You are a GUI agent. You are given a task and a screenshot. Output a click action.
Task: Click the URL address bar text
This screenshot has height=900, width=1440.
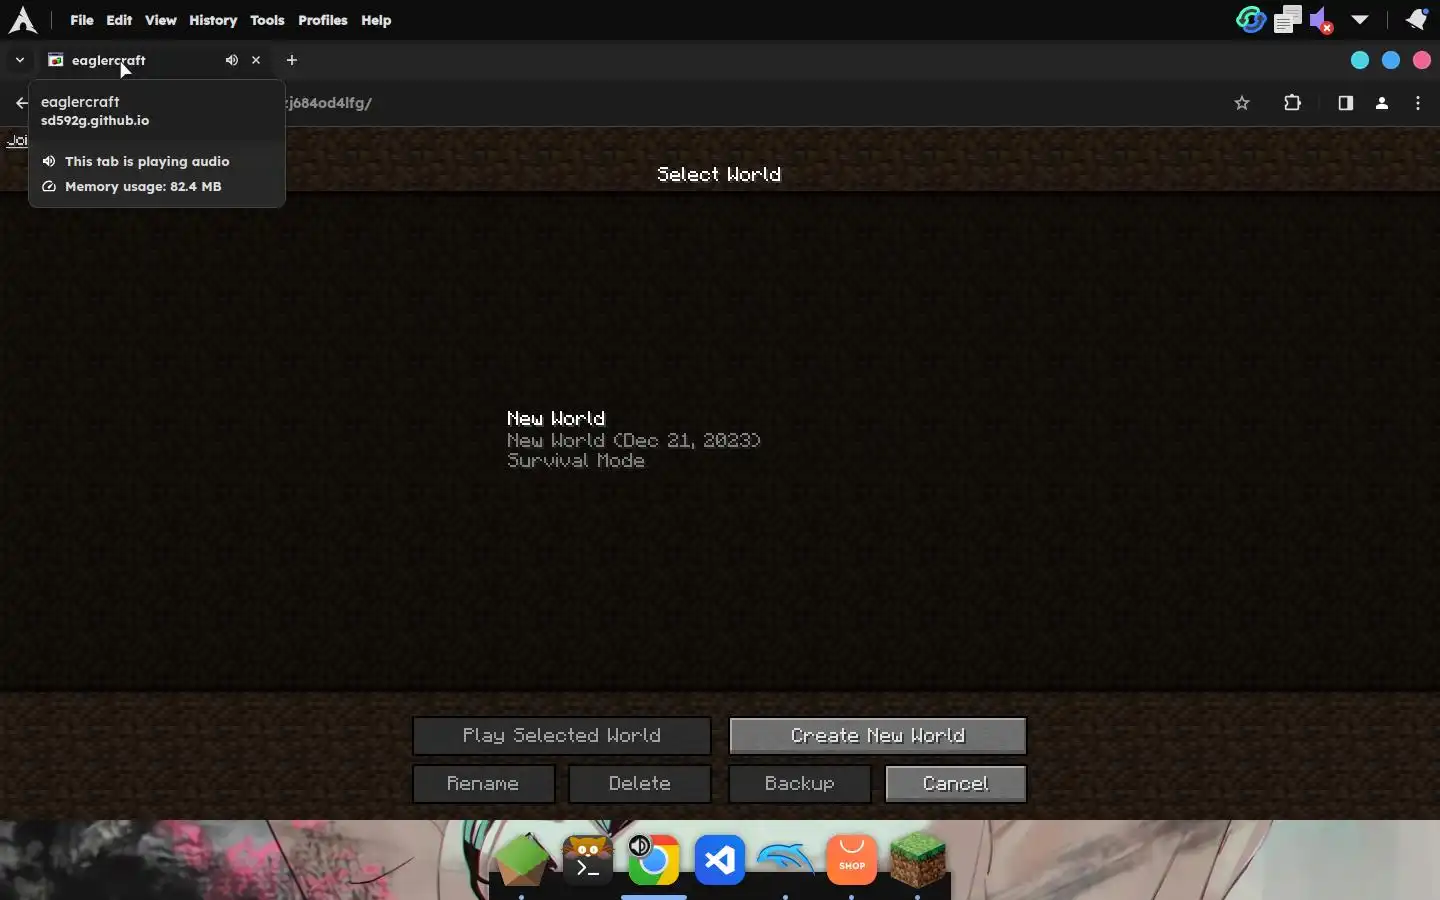(329, 103)
